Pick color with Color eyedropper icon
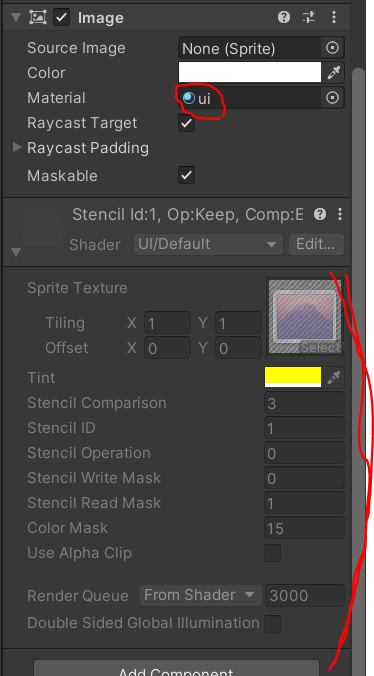This screenshot has height=676, width=374. (333, 72)
